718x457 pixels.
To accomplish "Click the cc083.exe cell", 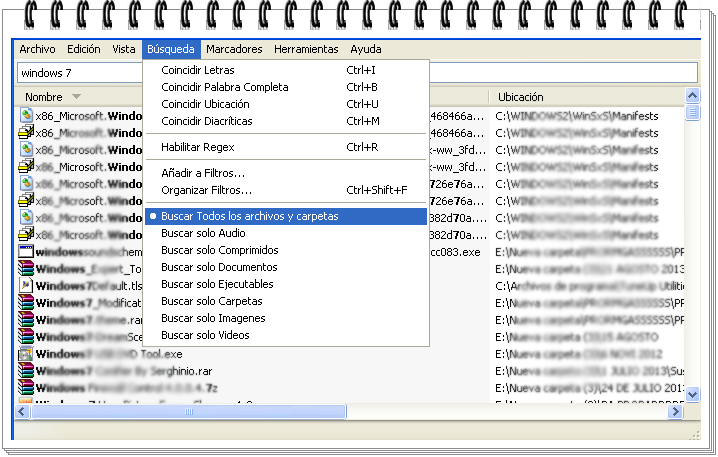I will (456, 252).
